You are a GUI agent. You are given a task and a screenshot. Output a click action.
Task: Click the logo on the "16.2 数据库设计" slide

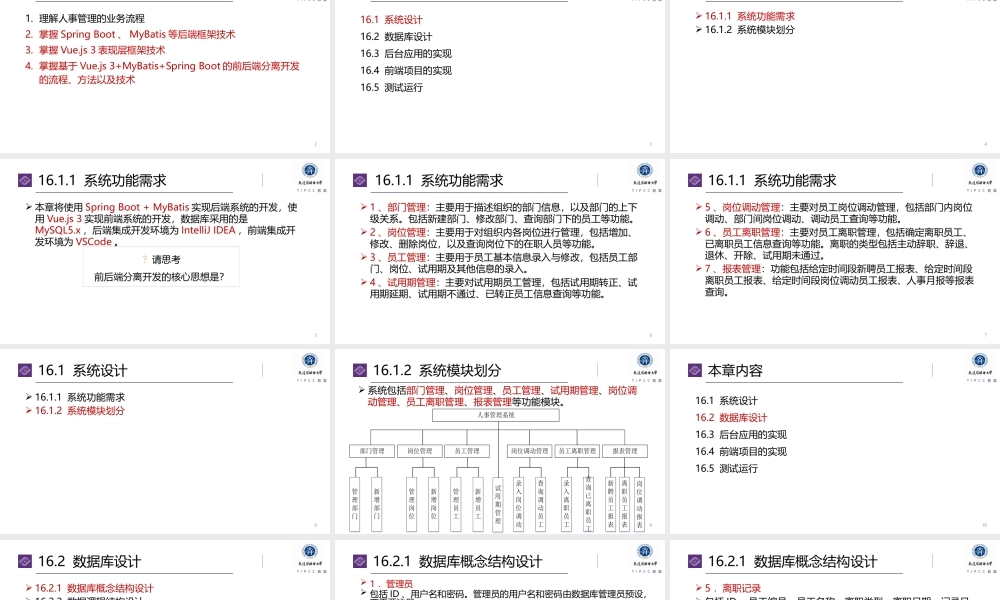pyautogui.click(x=309, y=551)
